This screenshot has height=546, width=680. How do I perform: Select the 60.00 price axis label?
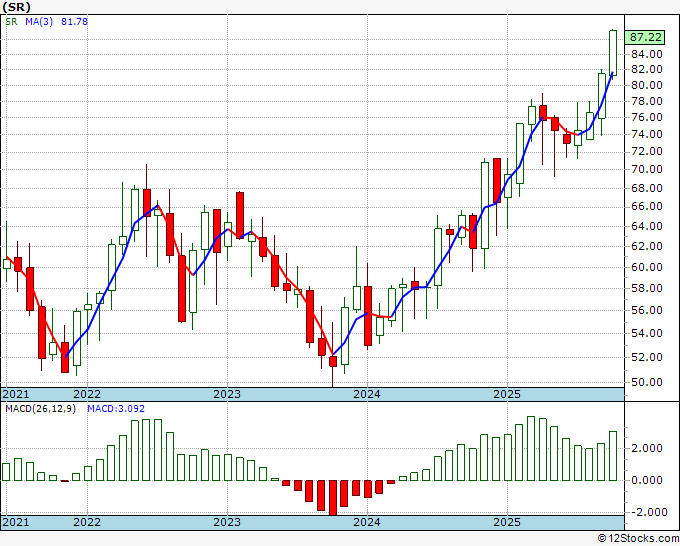click(x=646, y=267)
